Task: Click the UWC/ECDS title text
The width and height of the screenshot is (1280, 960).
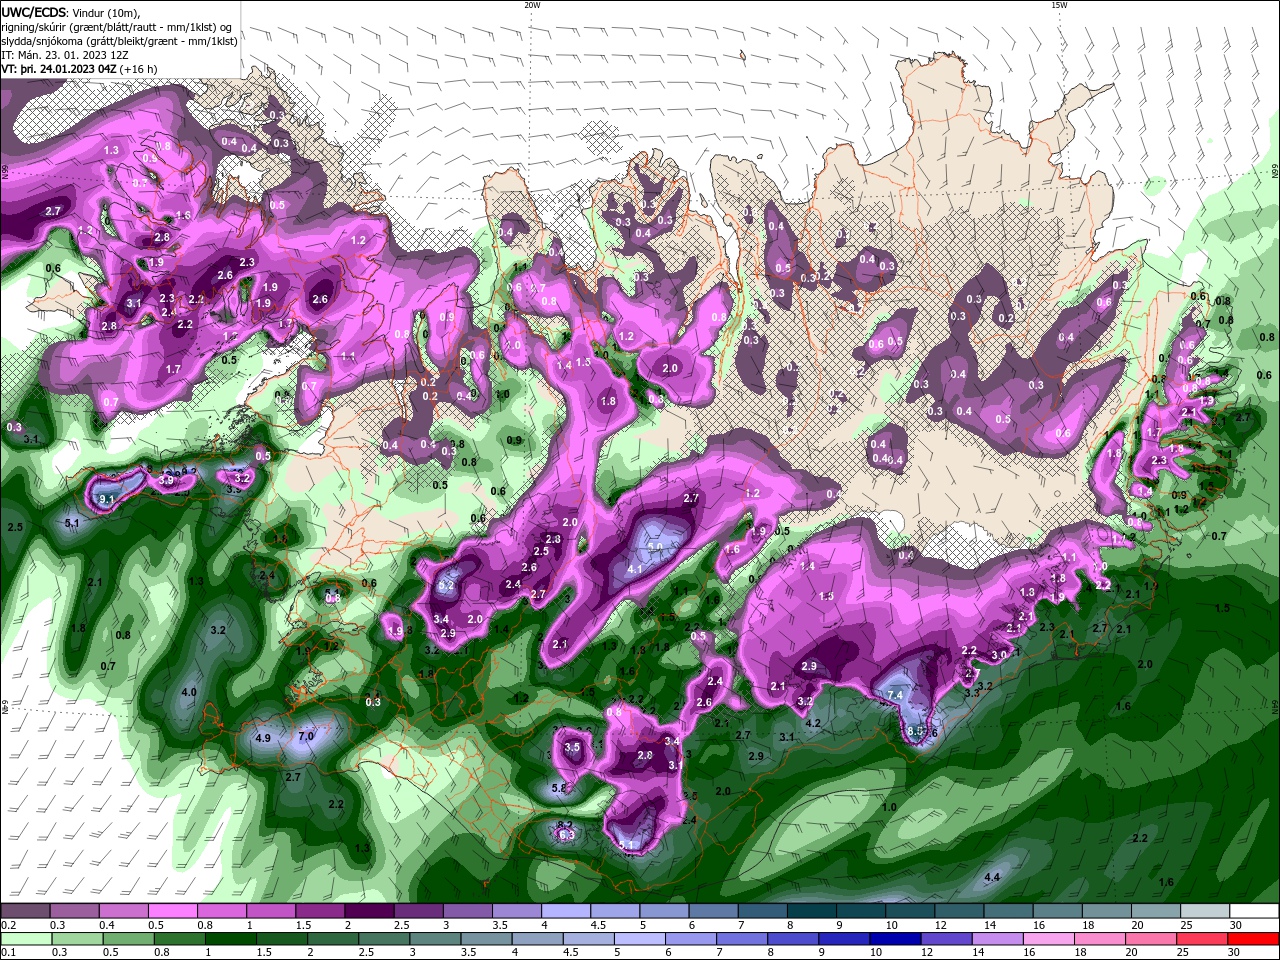Action: click(35, 12)
